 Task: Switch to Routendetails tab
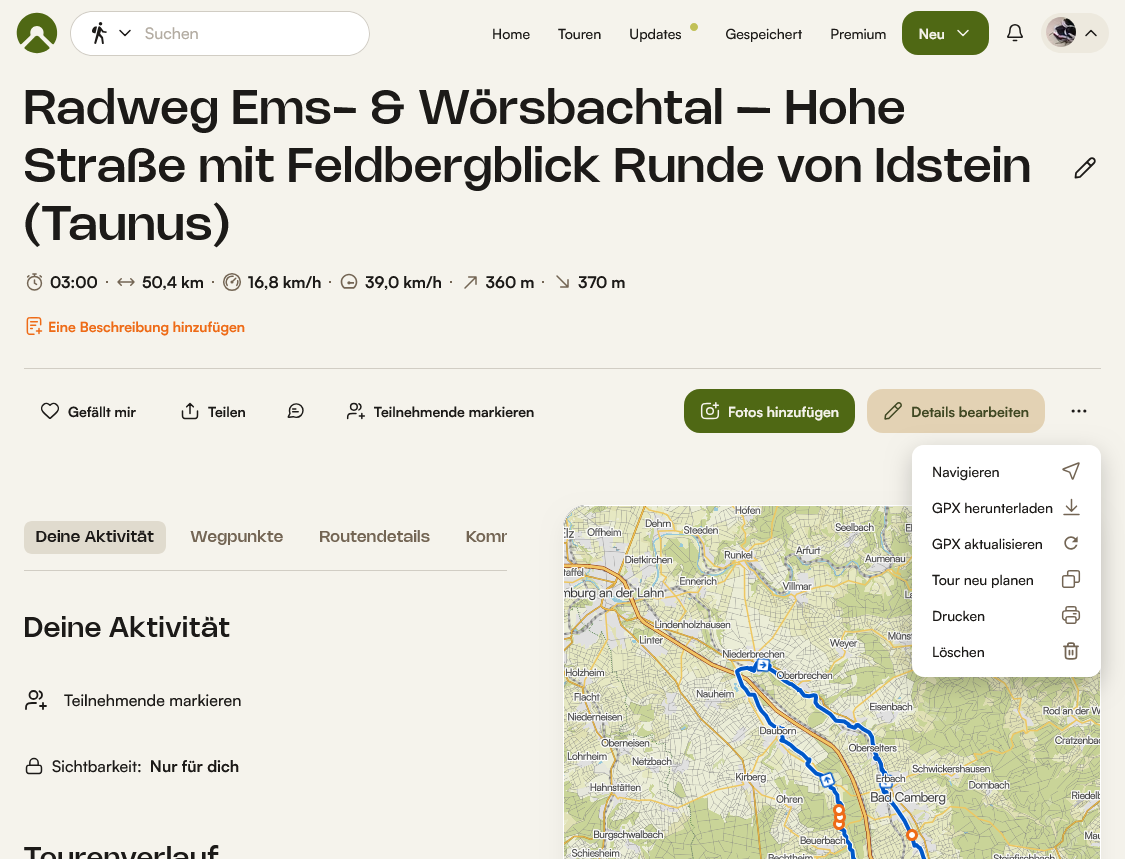pos(375,537)
